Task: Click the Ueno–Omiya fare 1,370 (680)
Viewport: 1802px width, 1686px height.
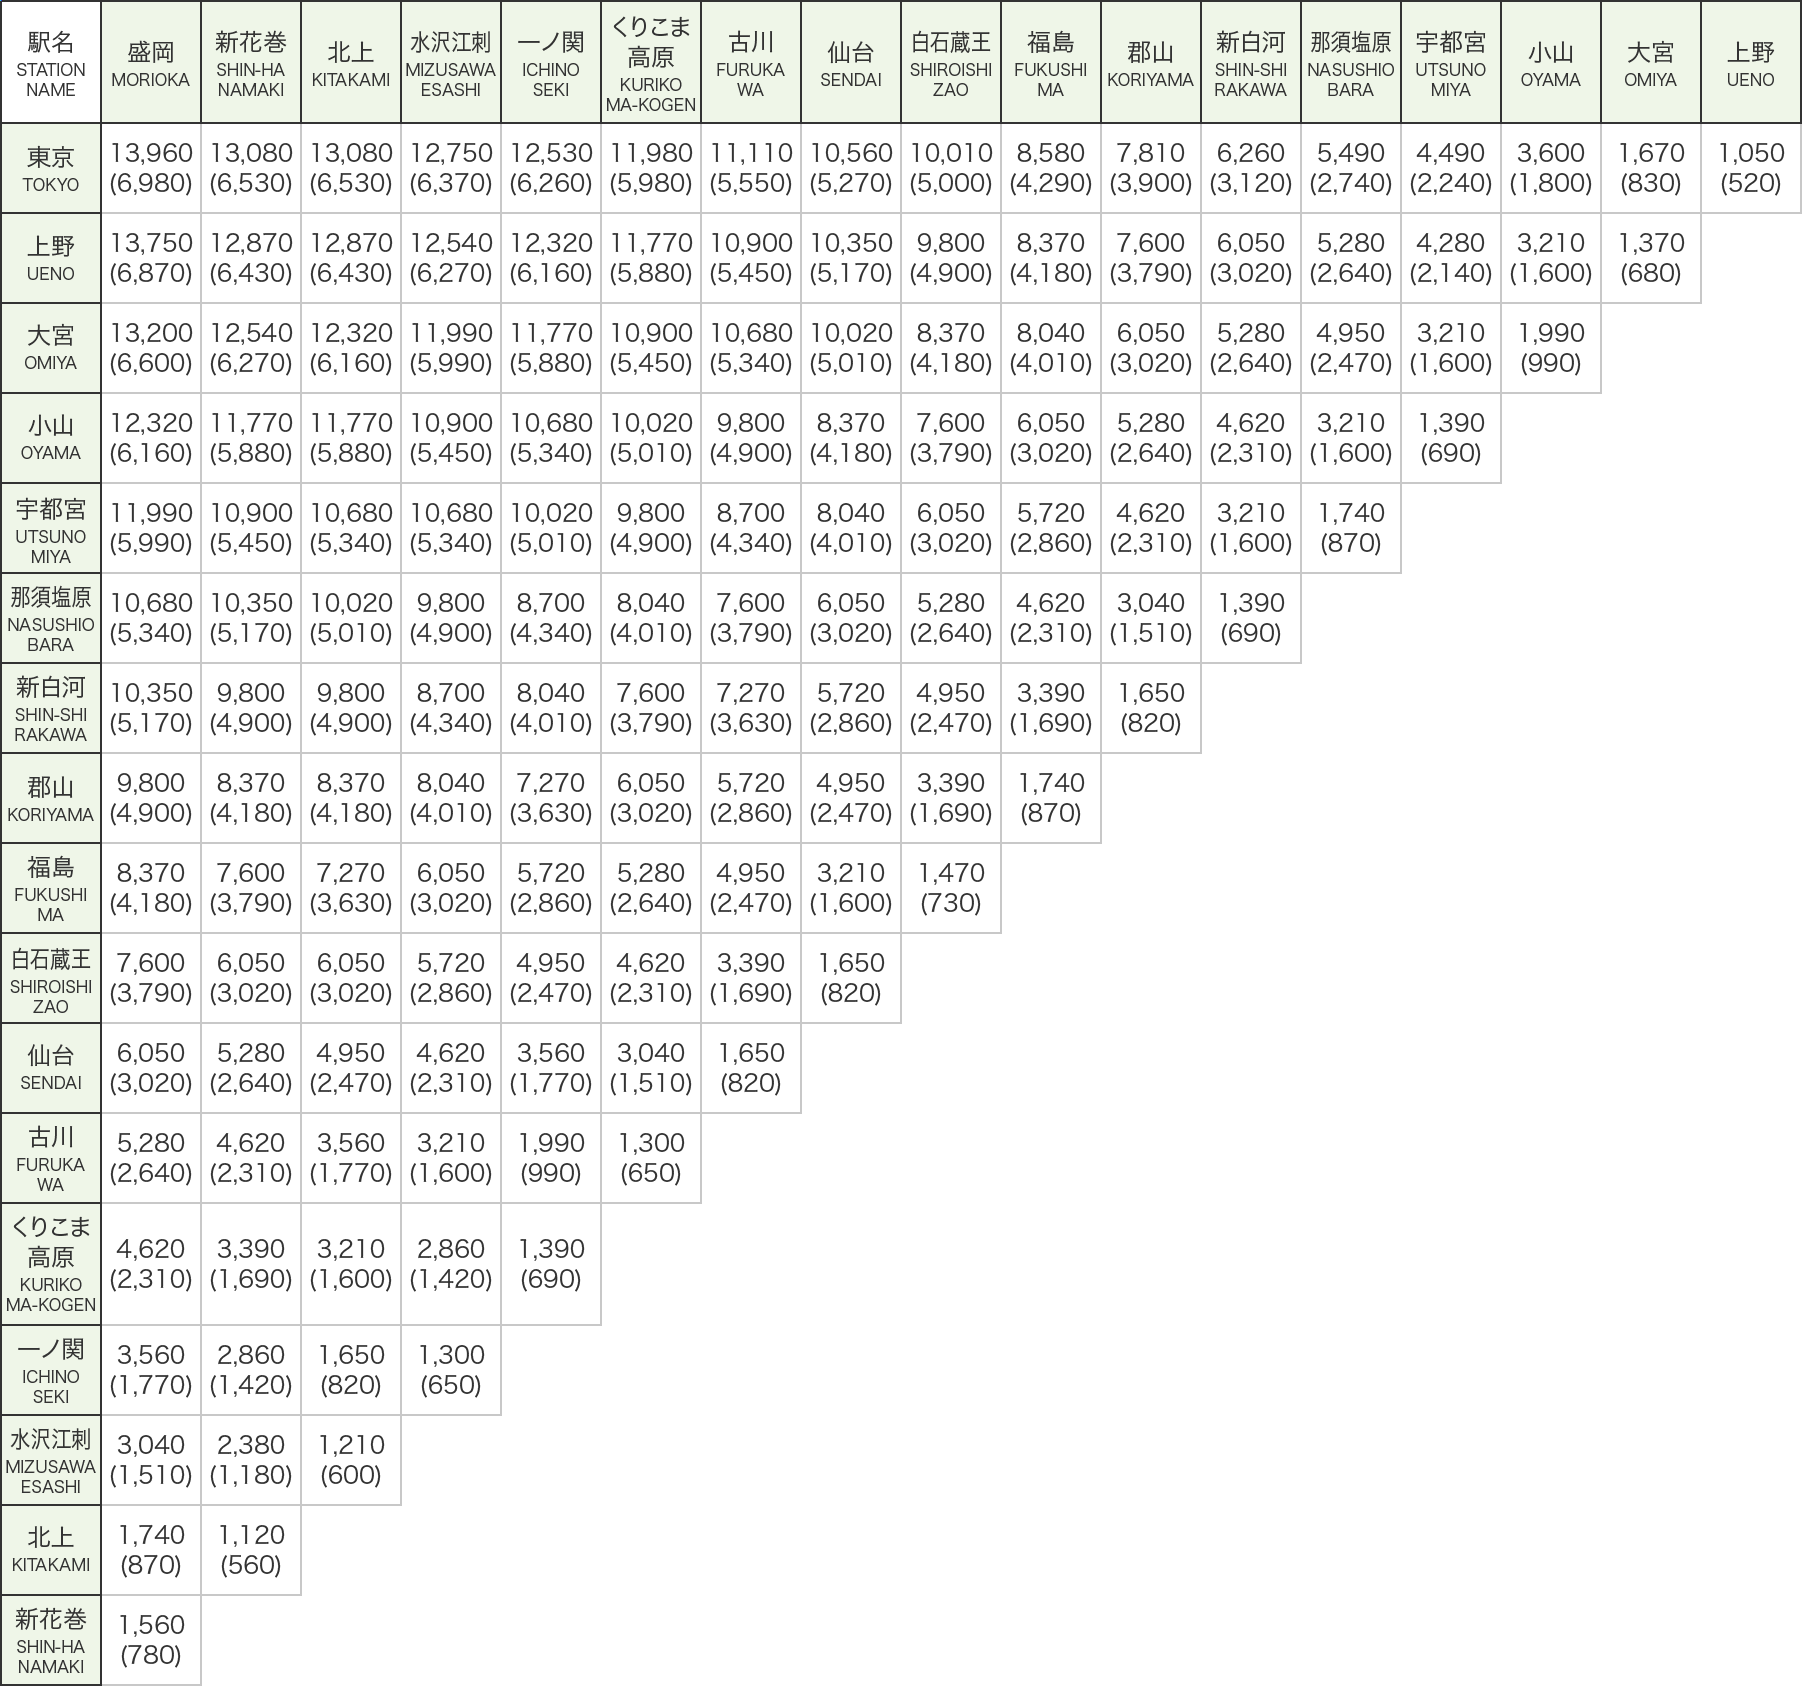Action: pos(1651,258)
